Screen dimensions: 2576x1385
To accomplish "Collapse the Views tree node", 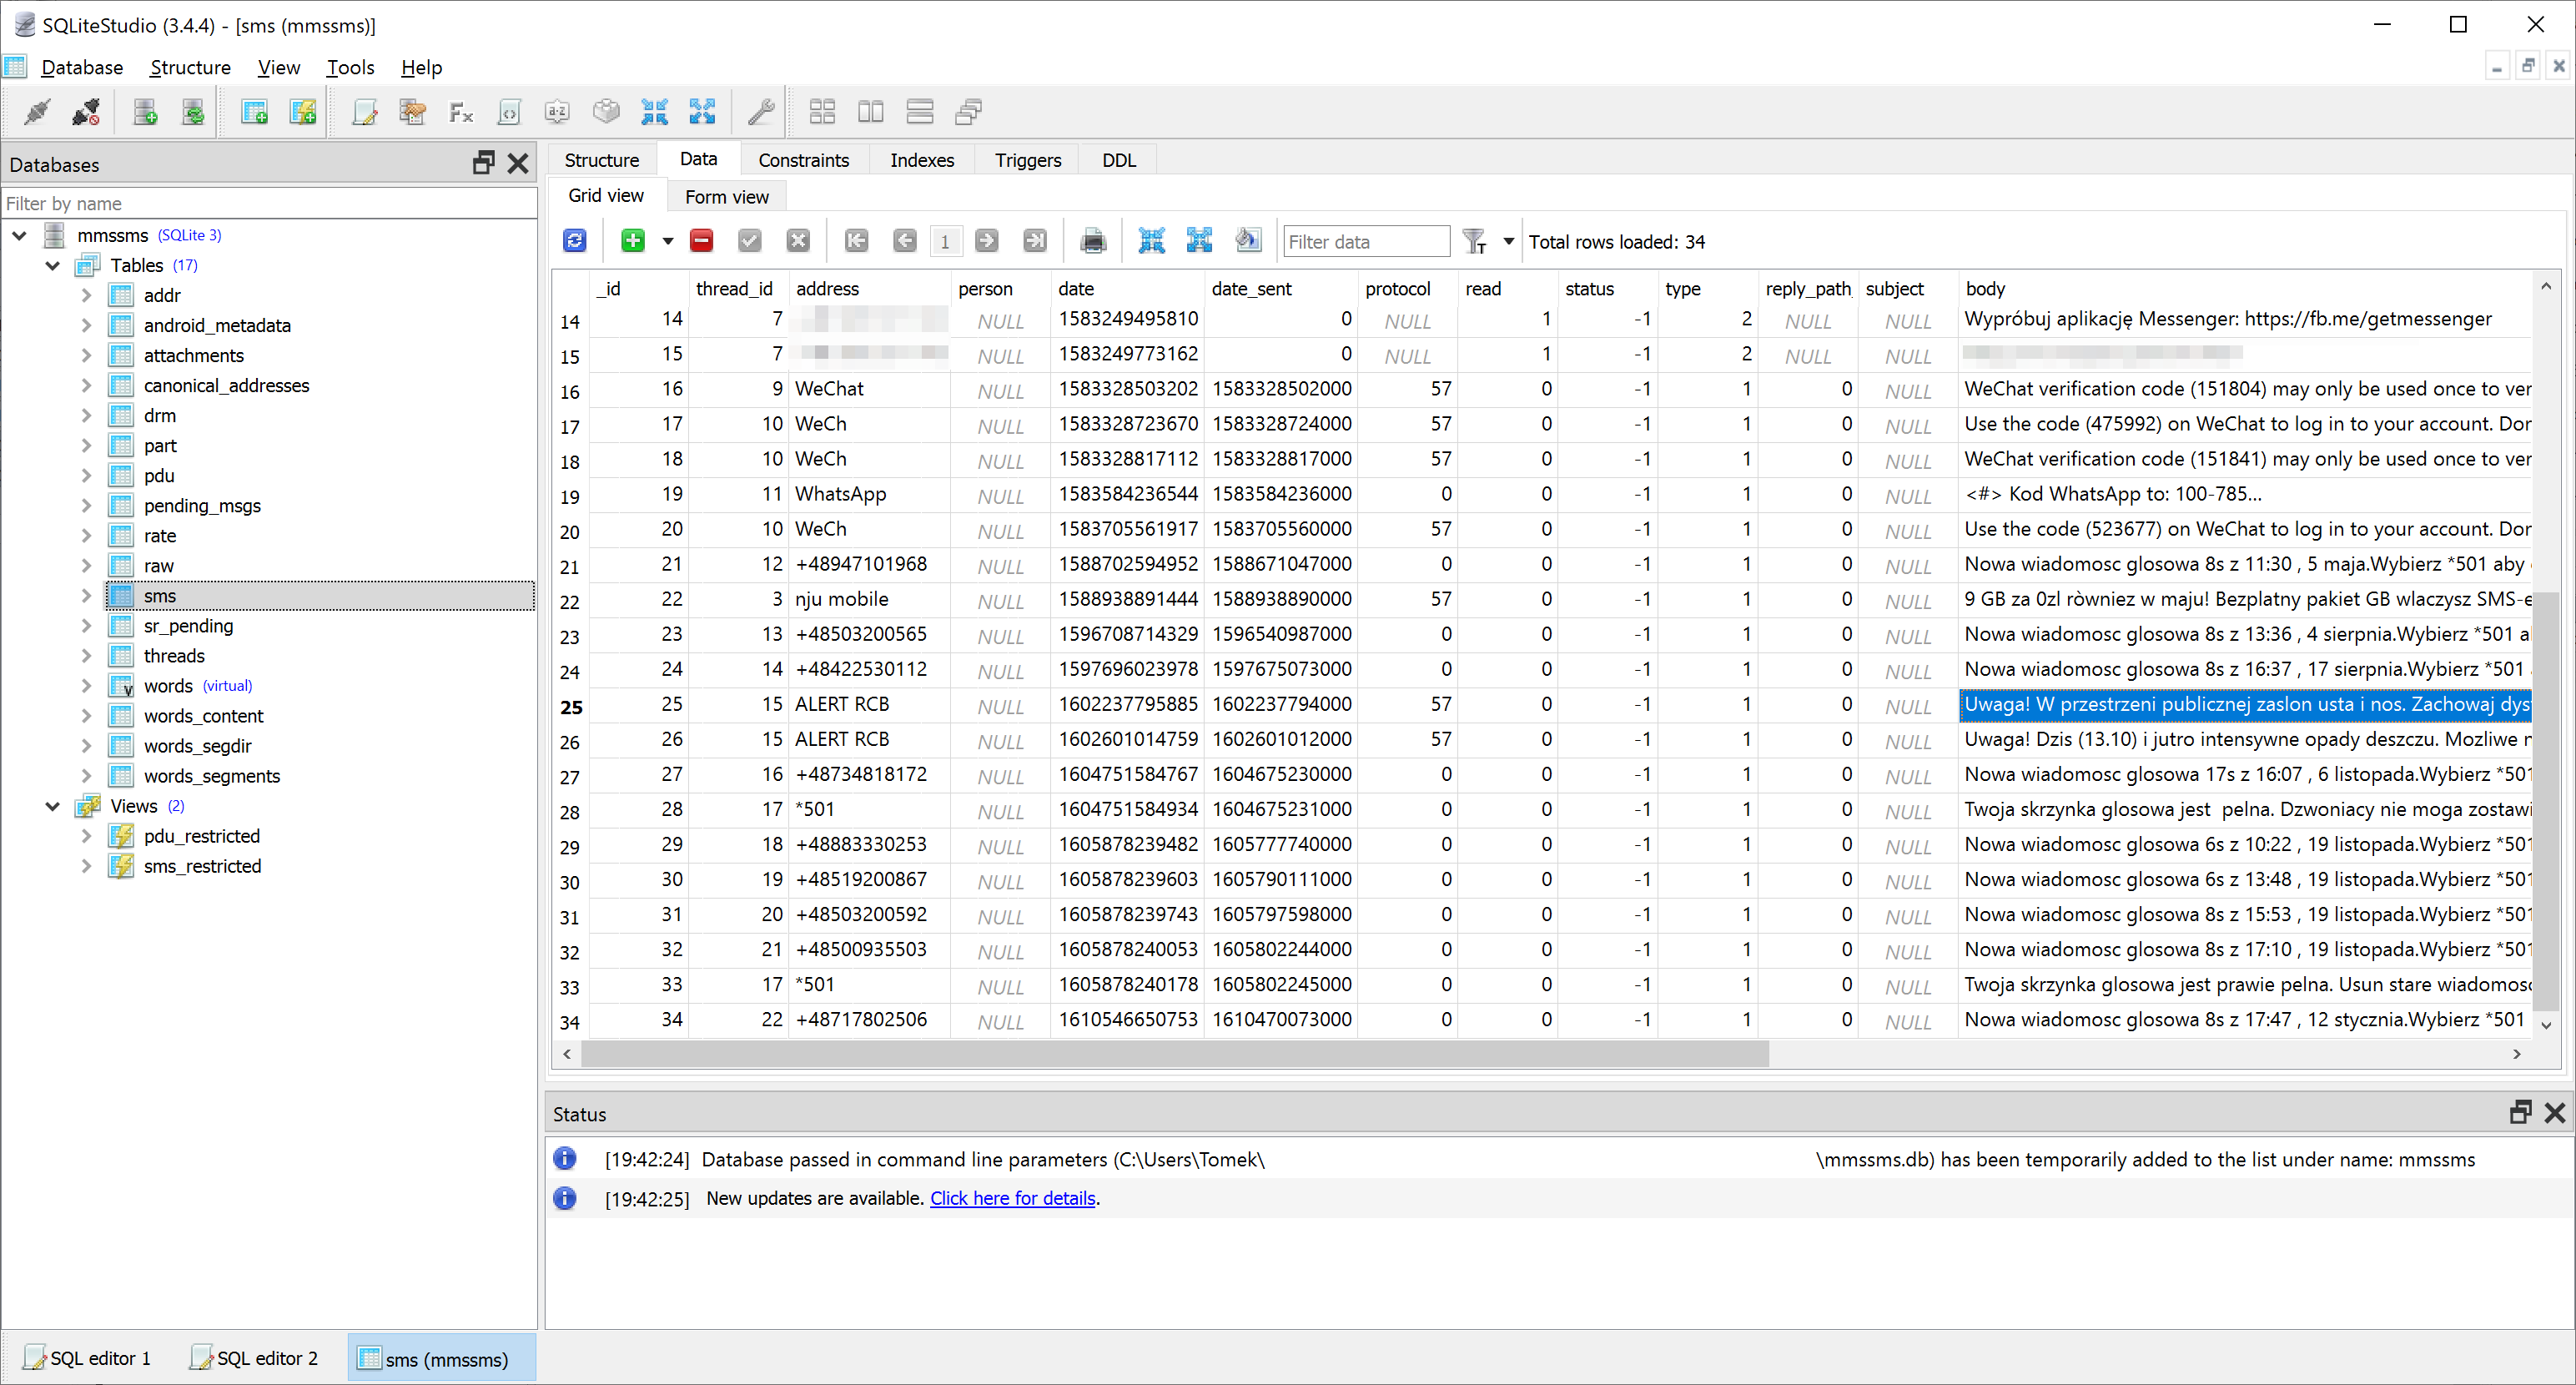I will [53, 806].
